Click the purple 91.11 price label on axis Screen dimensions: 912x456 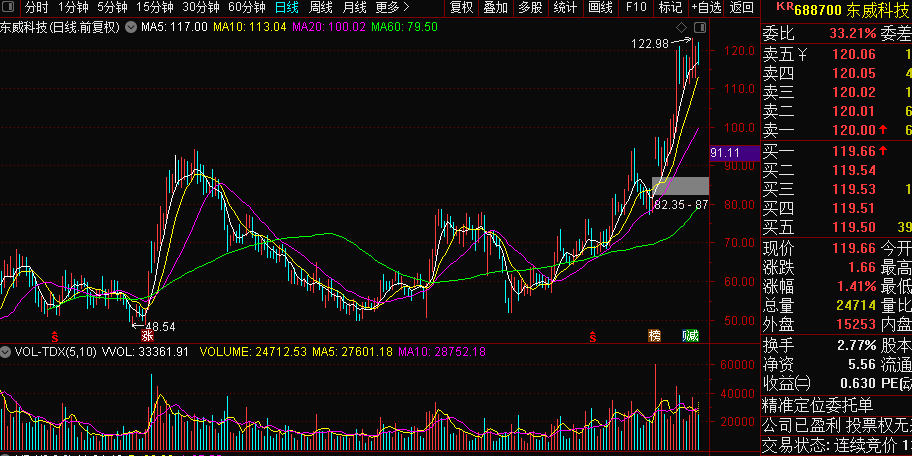click(725, 153)
